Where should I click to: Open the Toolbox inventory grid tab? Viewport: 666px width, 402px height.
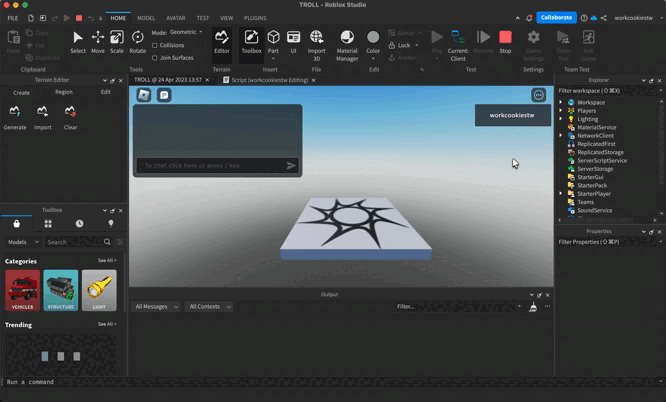tap(48, 224)
